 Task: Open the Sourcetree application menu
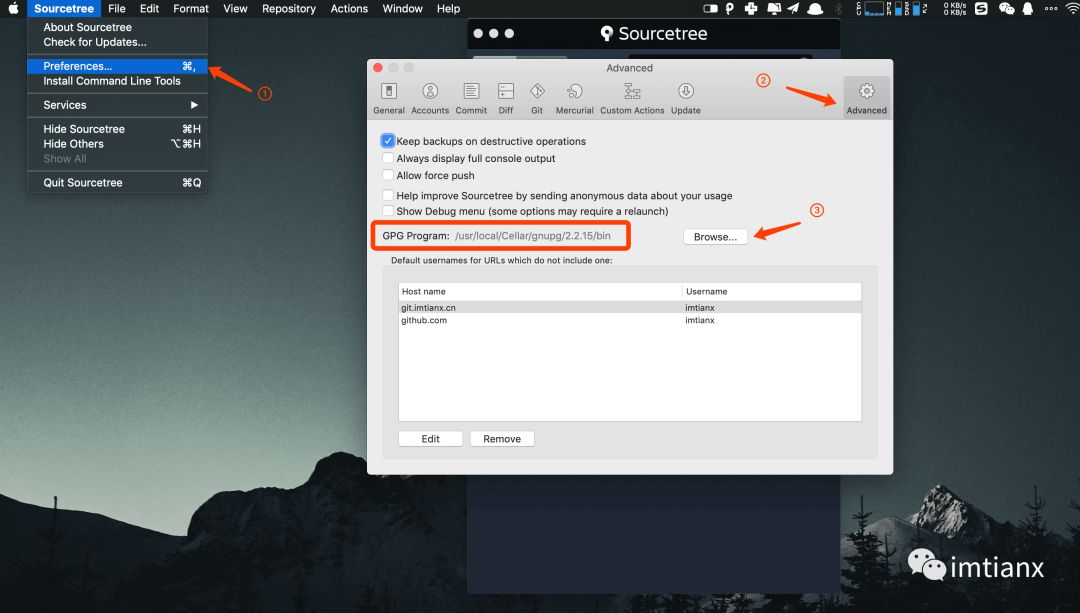pyautogui.click(x=63, y=8)
